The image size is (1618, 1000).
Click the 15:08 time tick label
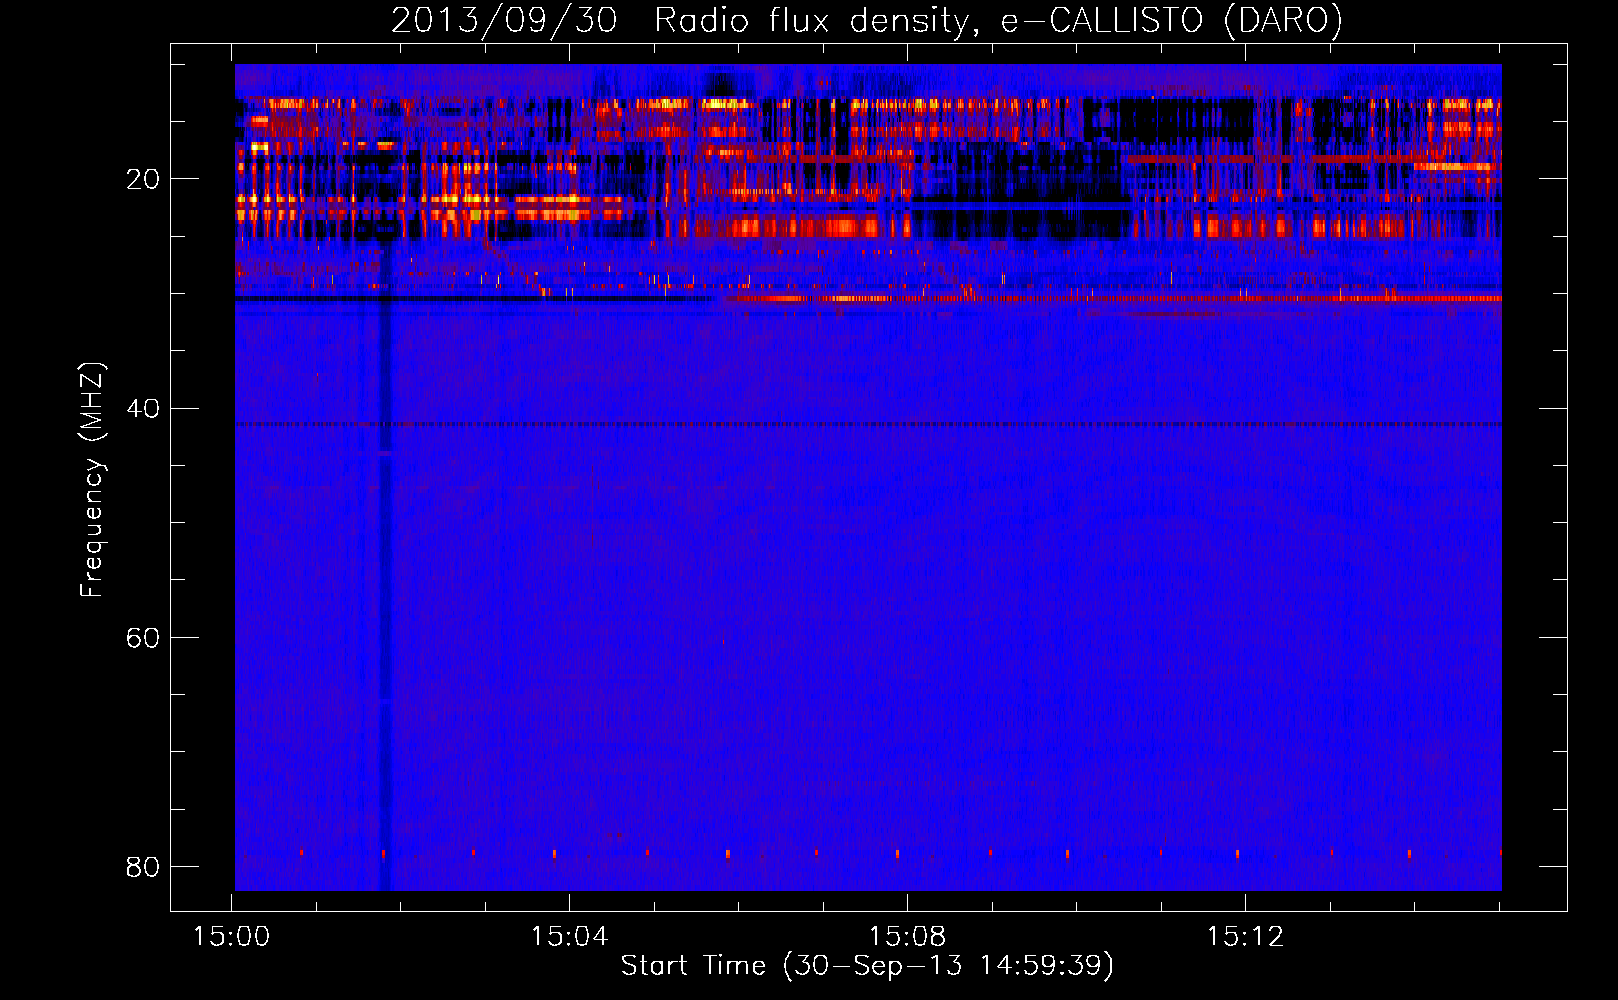click(x=907, y=937)
